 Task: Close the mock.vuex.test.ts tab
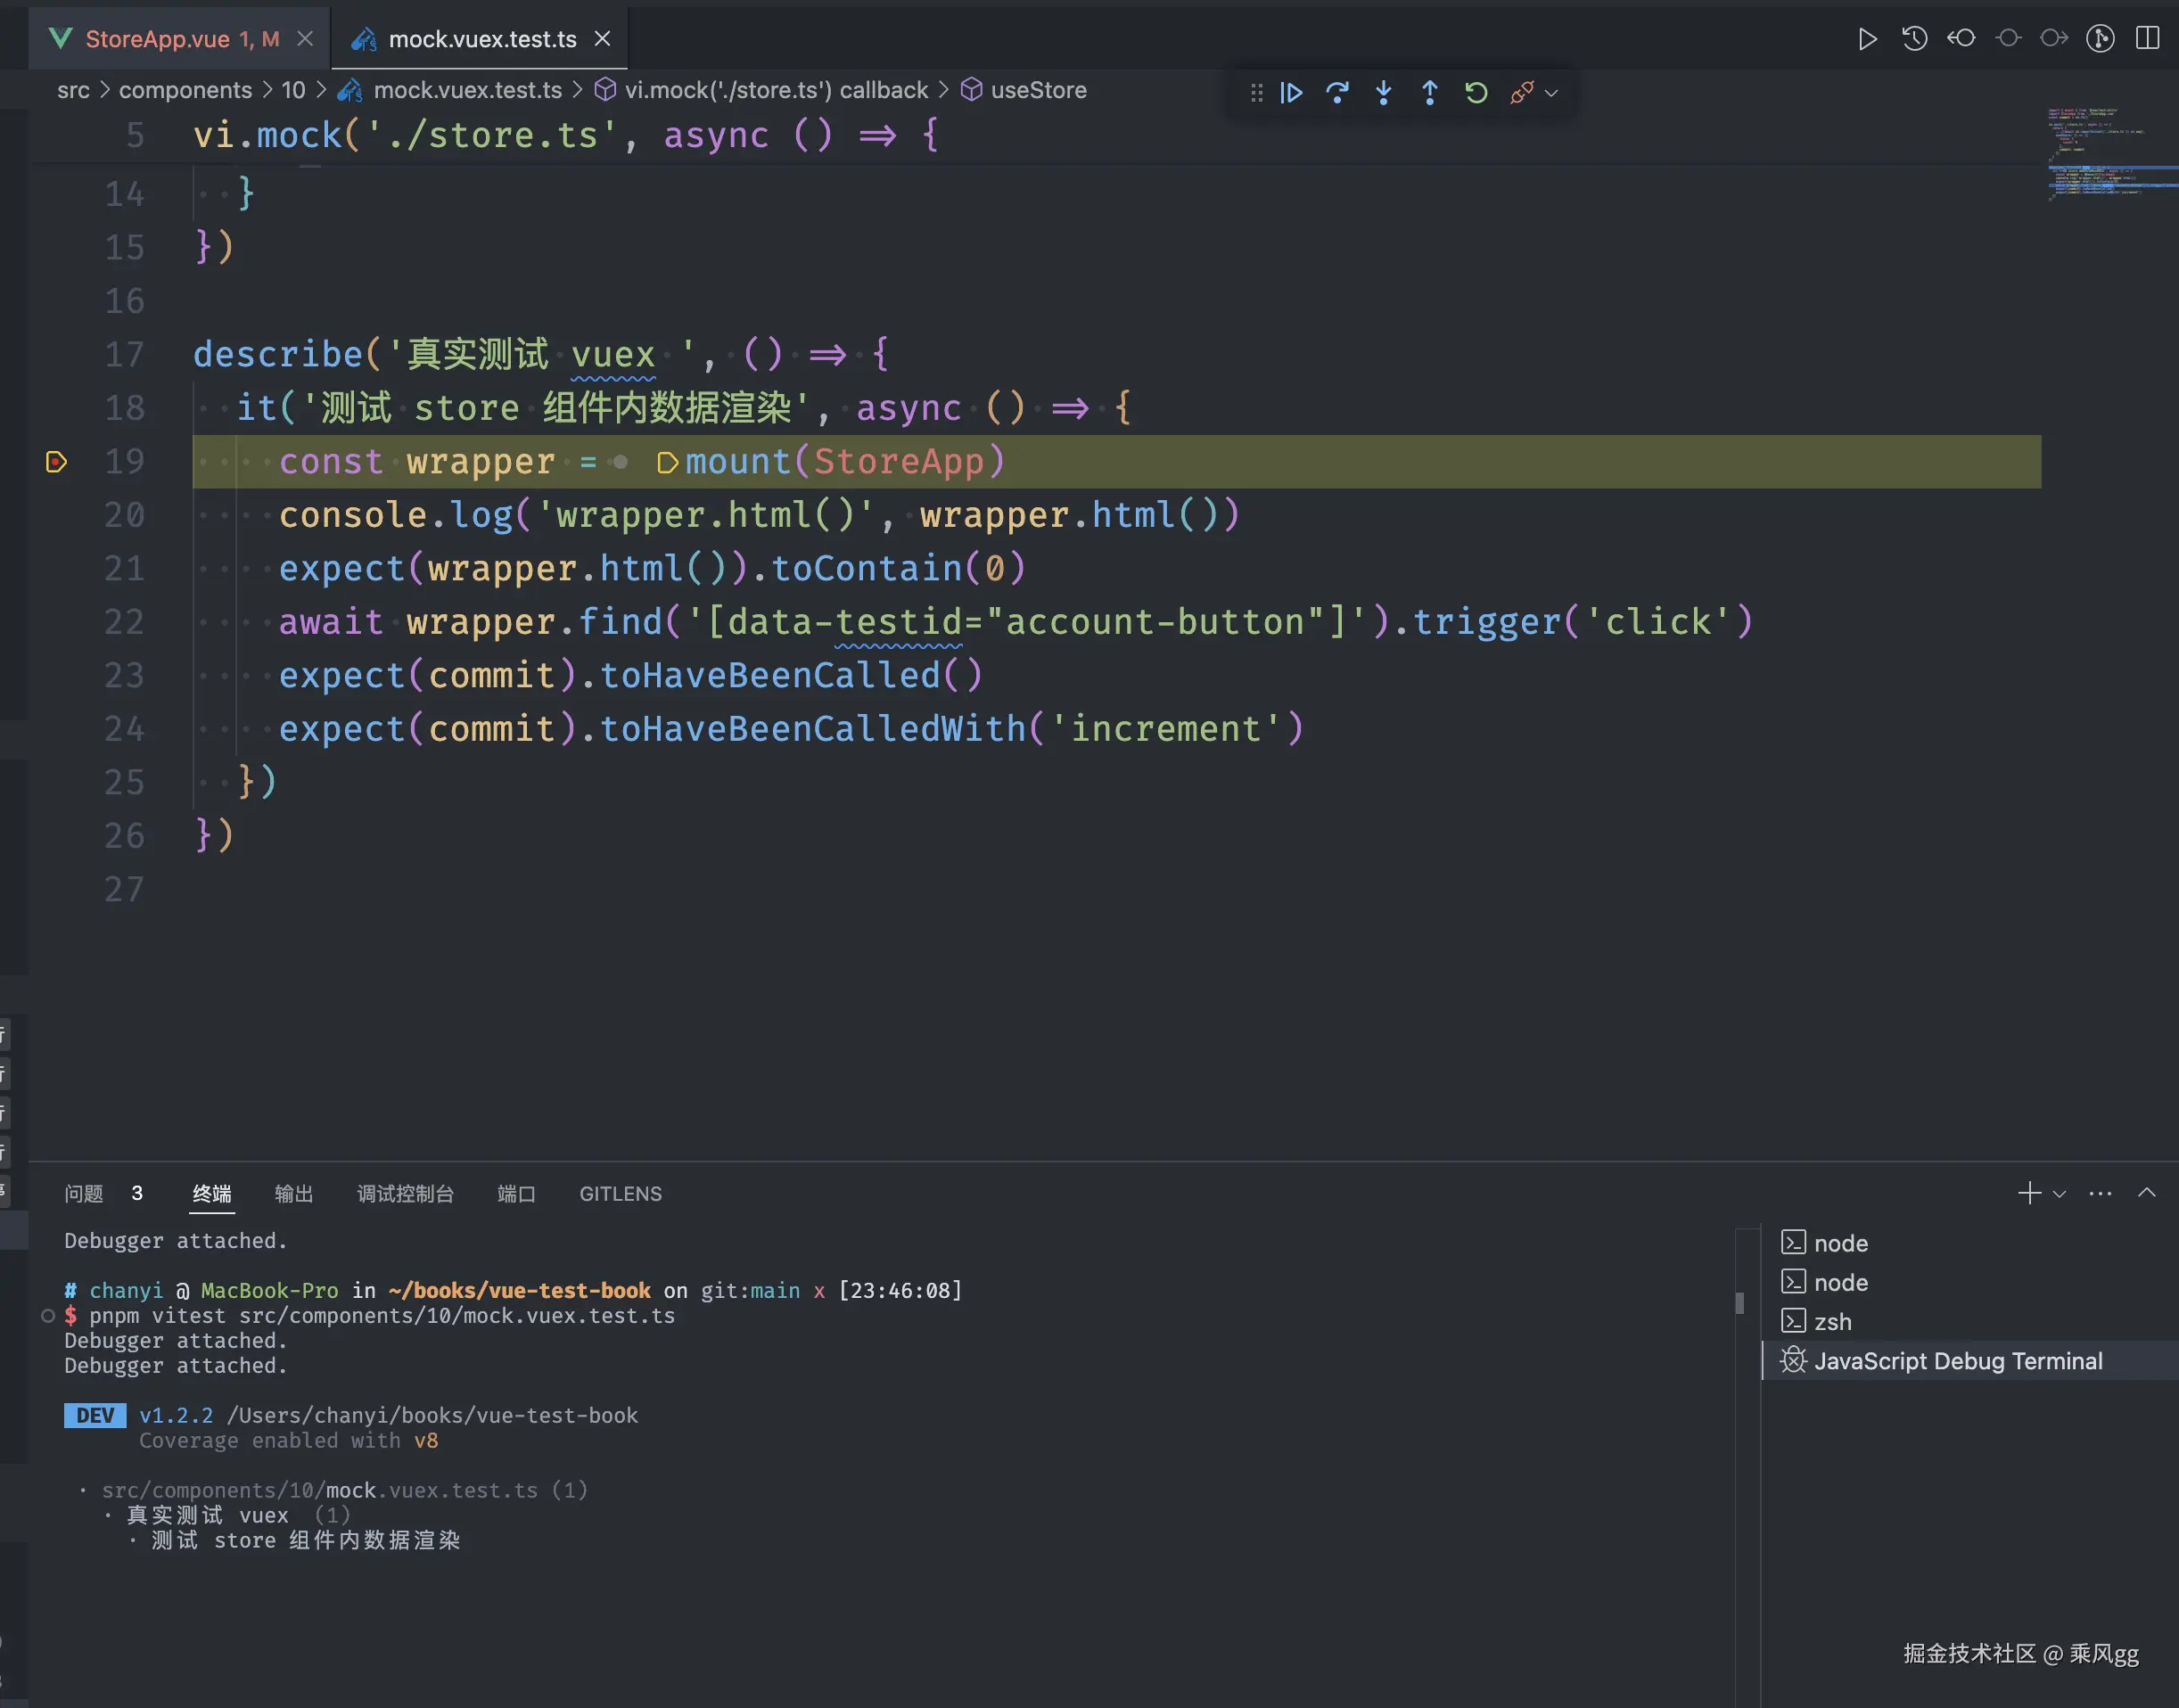602,39
